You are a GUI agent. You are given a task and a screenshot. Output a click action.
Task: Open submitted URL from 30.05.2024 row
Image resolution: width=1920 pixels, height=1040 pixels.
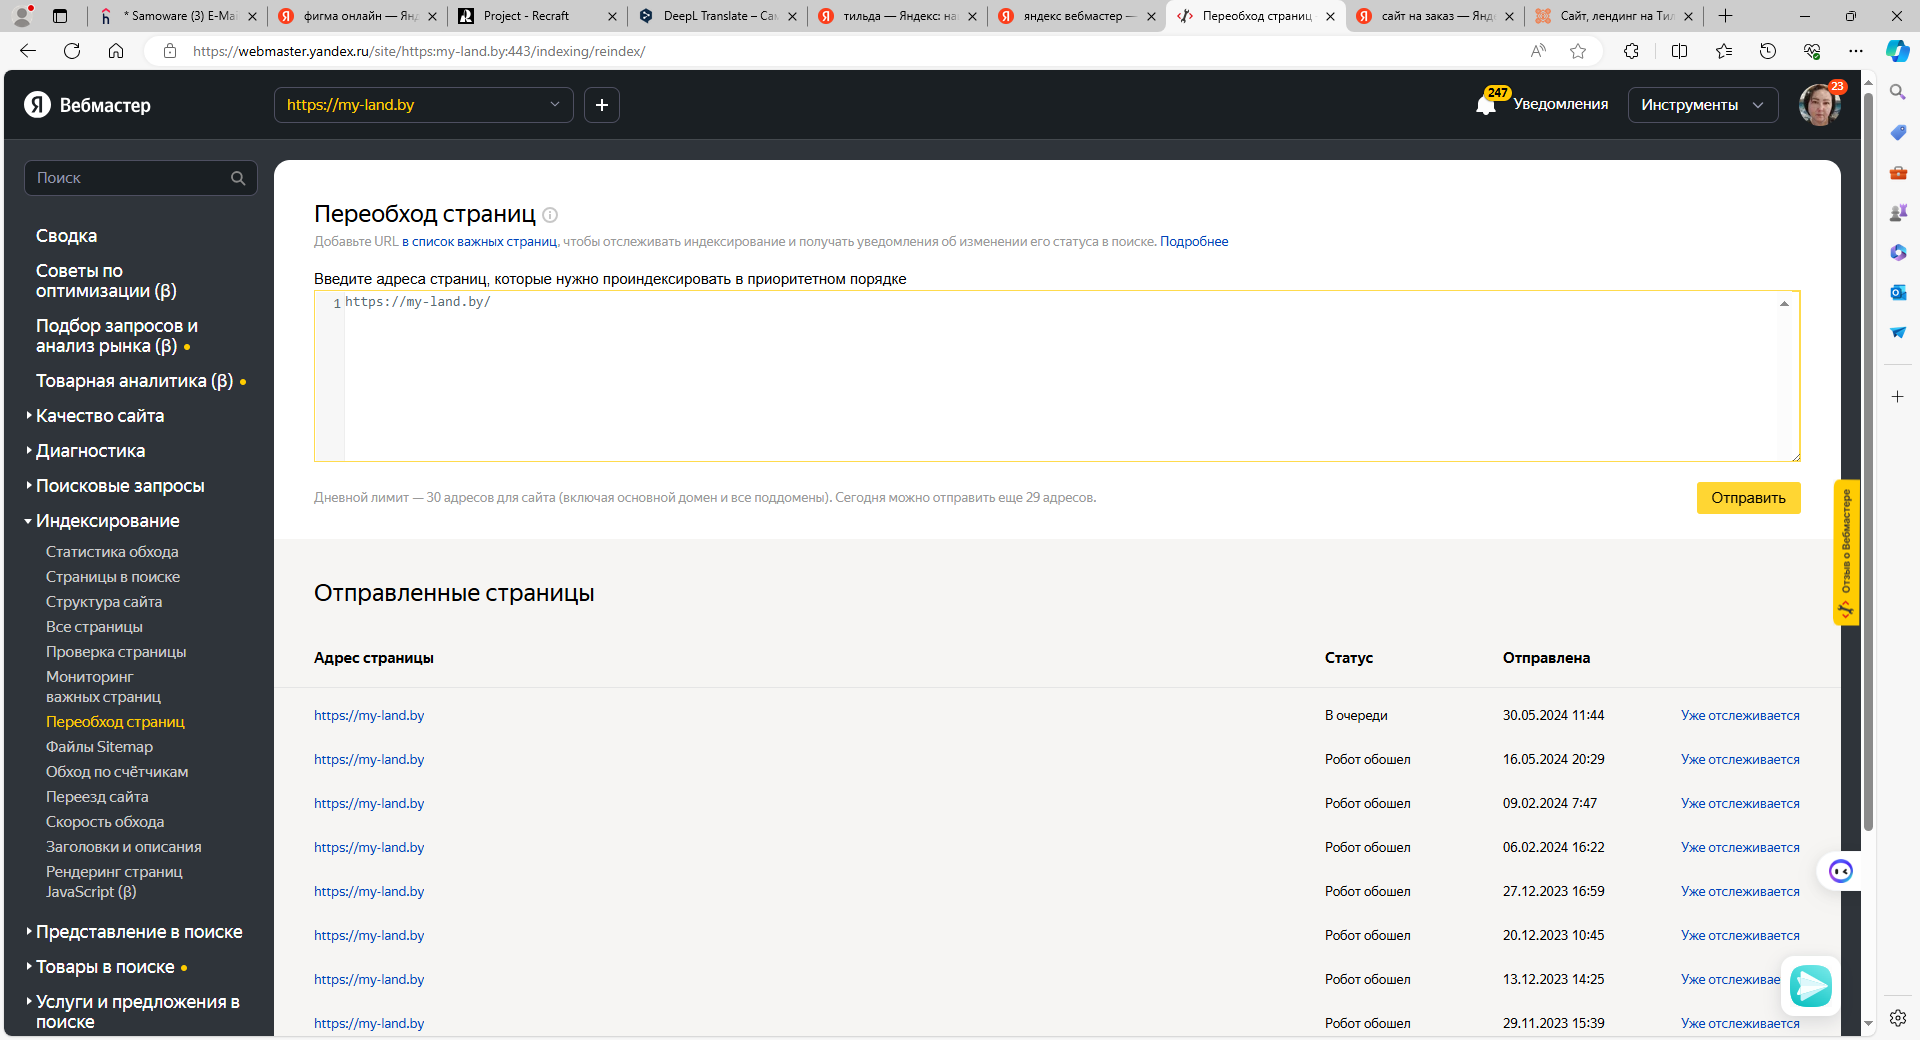(x=369, y=716)
